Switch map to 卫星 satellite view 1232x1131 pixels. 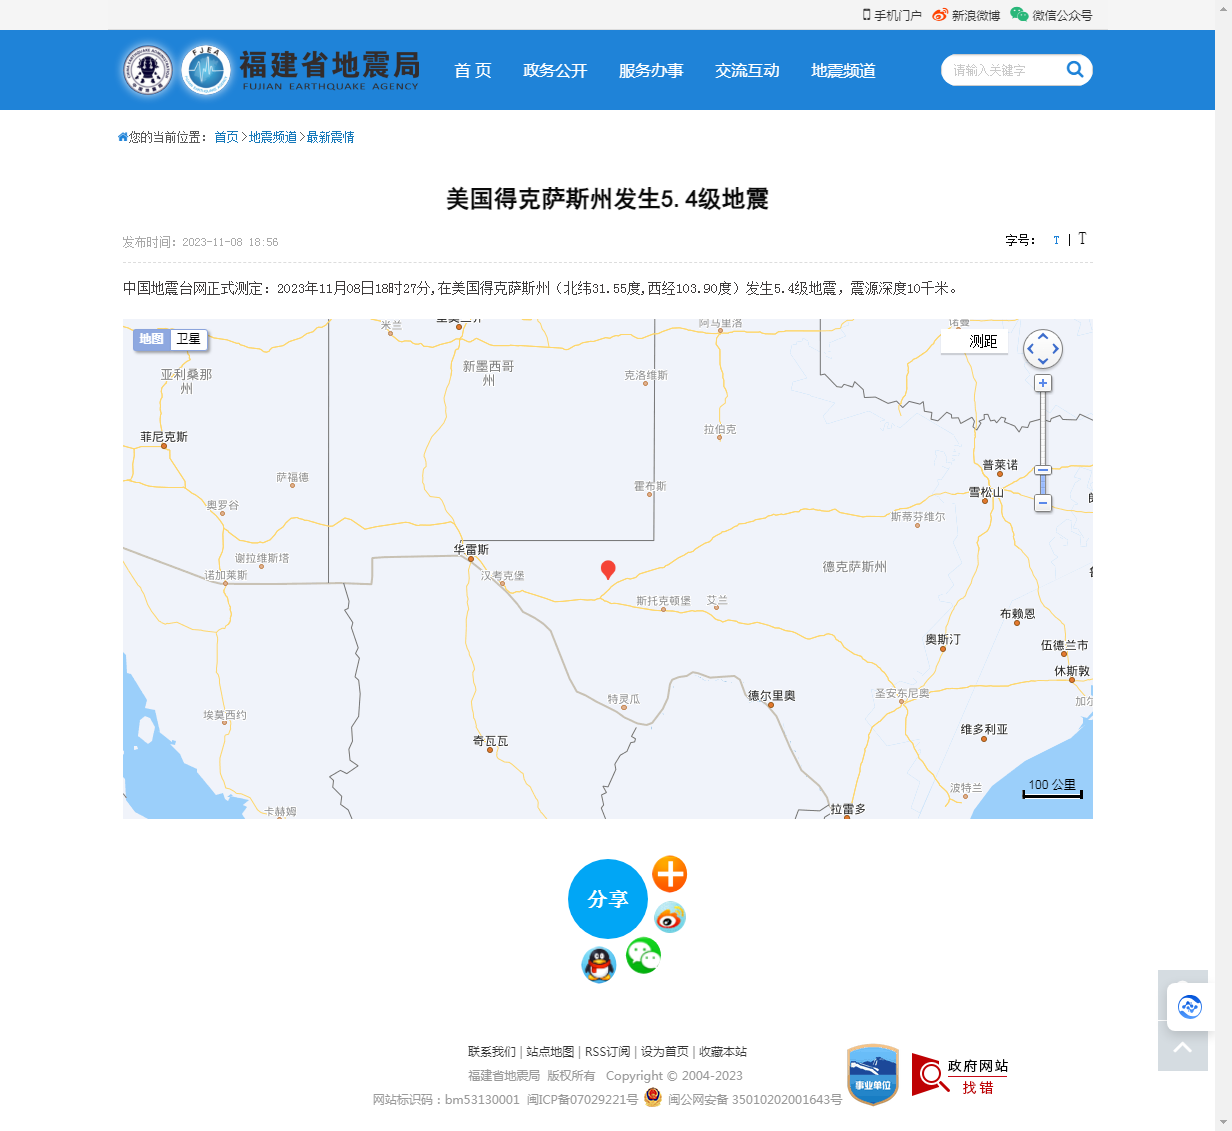pyautogui.click(x=189, y=339)
